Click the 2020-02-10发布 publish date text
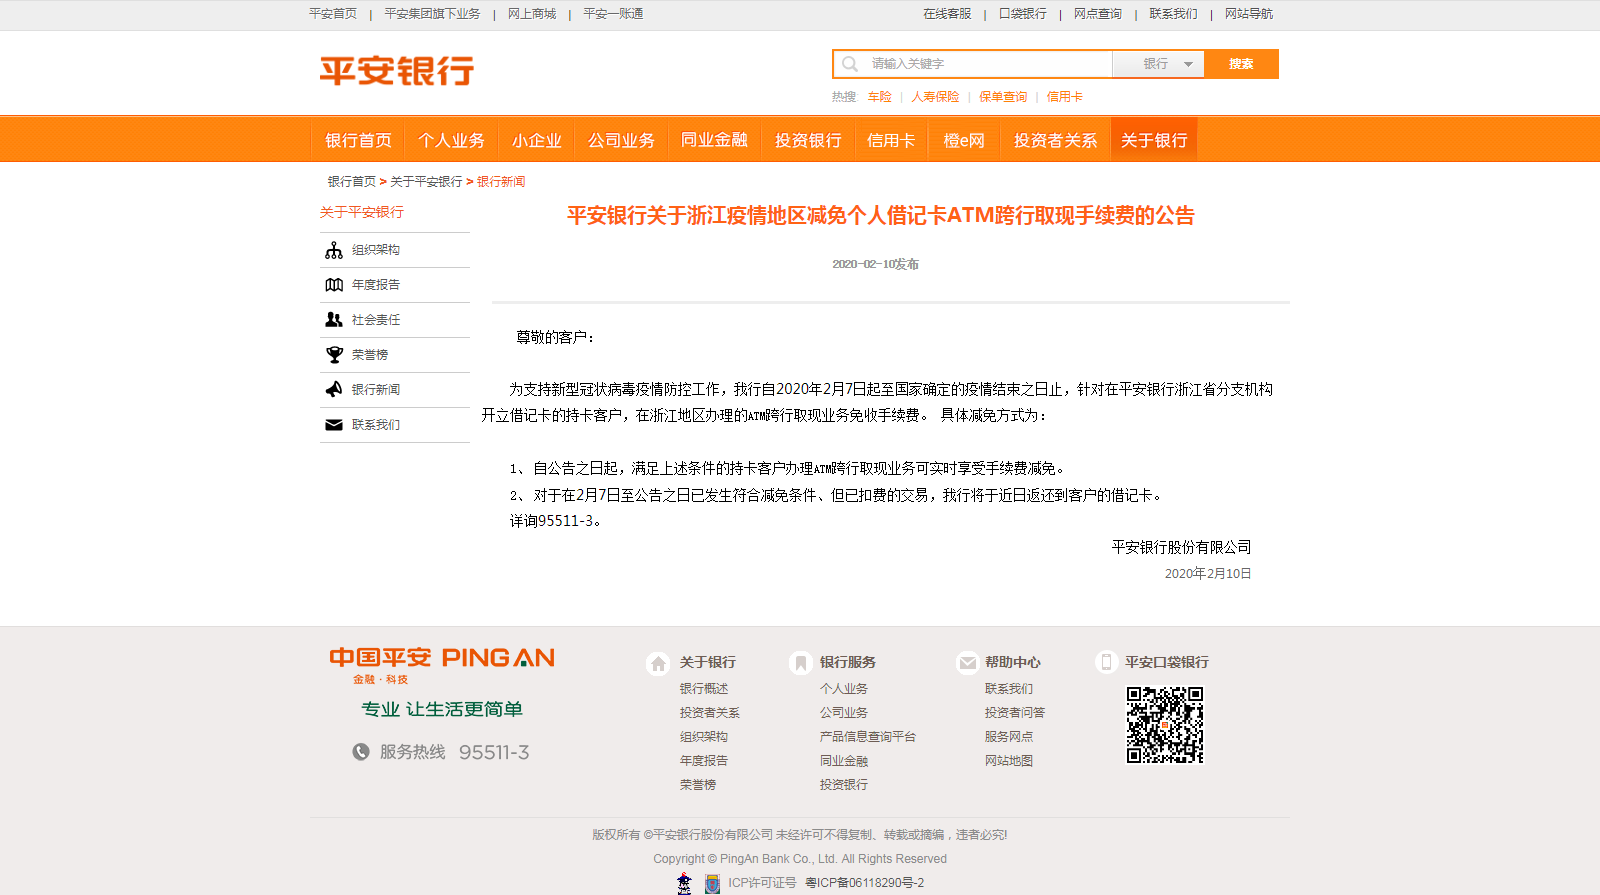Image resolution: width=1600 pixels, height=895 pixels. tap(876, 264)
